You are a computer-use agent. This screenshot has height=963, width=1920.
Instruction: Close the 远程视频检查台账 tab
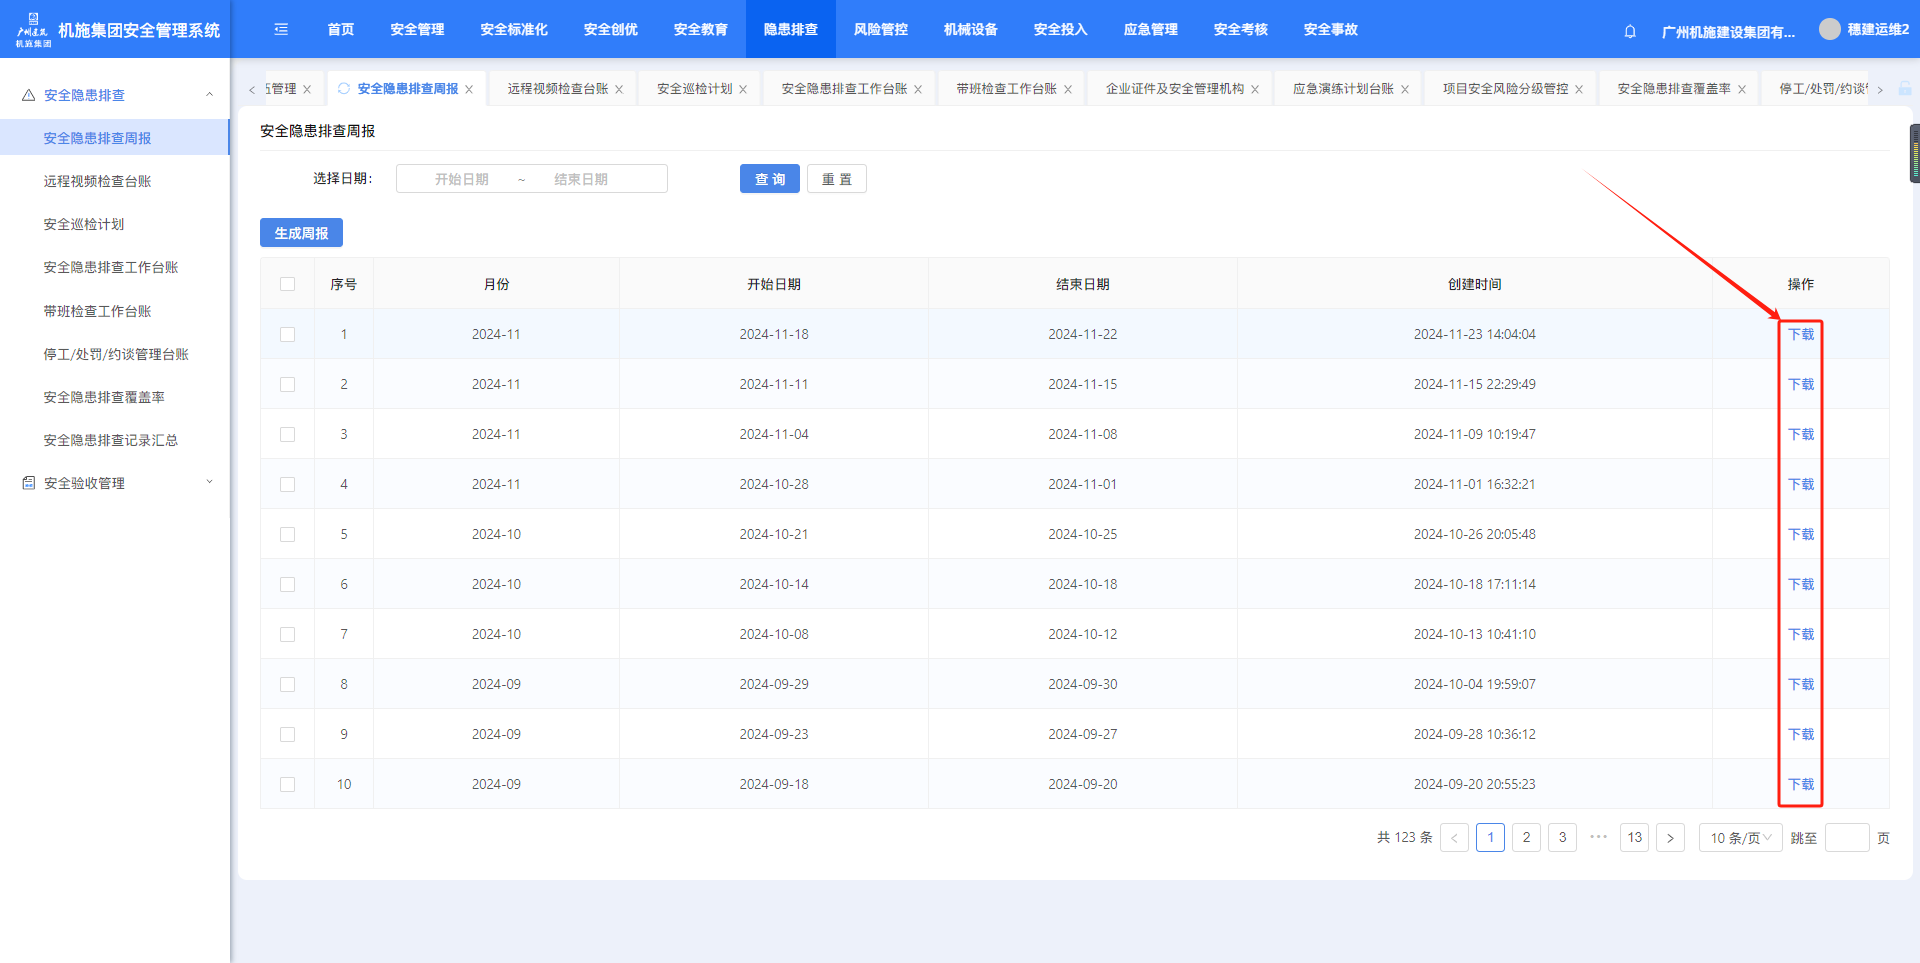[619, 90]
